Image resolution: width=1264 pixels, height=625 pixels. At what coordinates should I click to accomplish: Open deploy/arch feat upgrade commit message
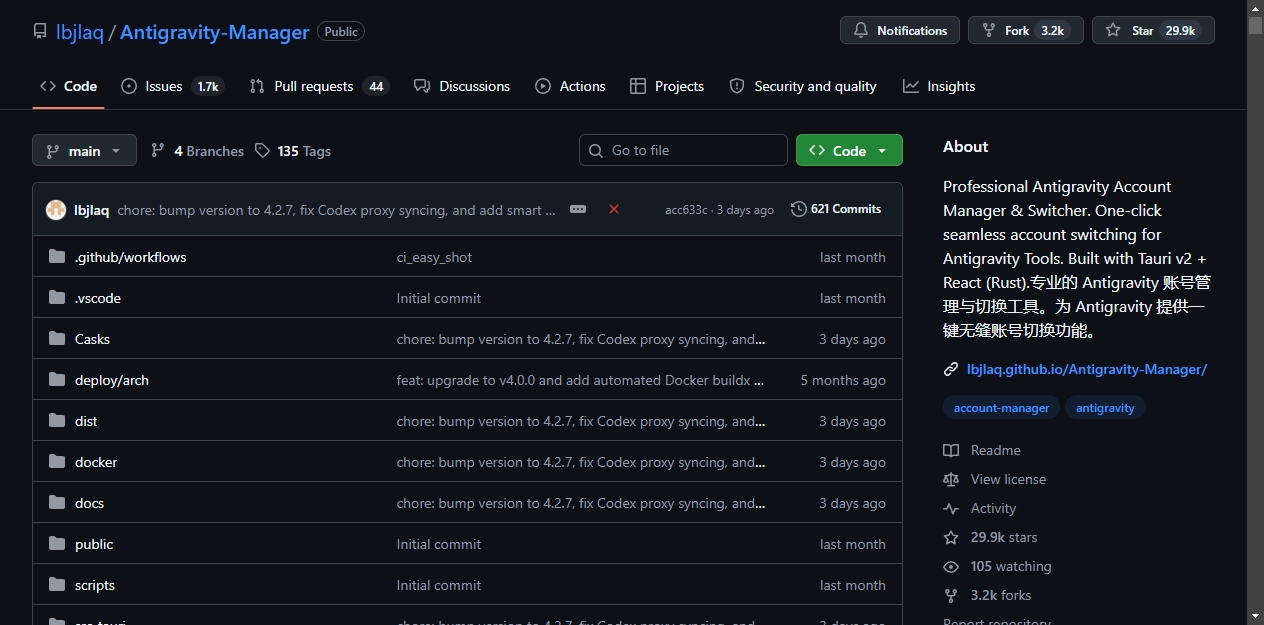[x=581, y=380]
